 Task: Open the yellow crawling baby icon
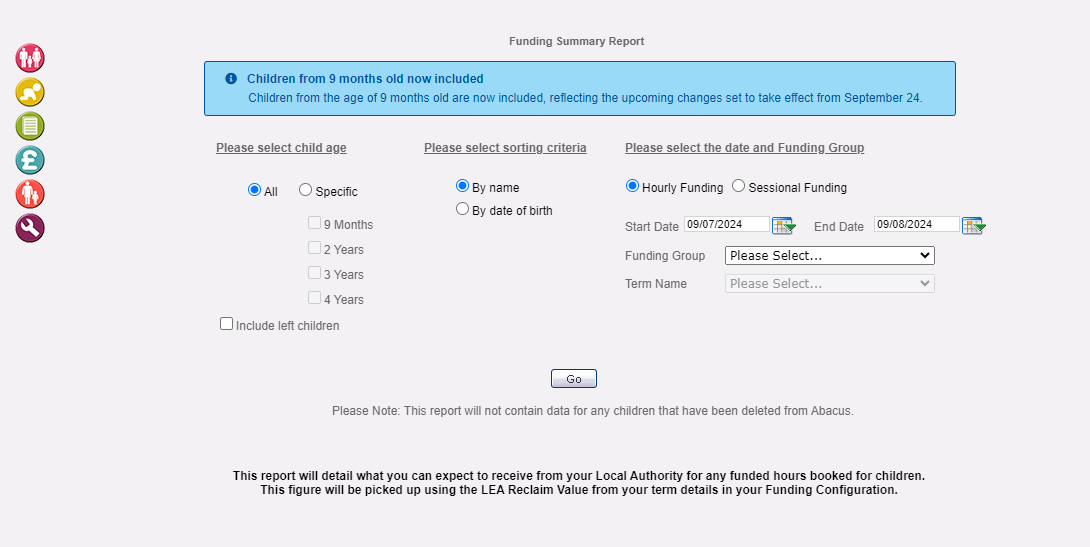coord(30,92)
